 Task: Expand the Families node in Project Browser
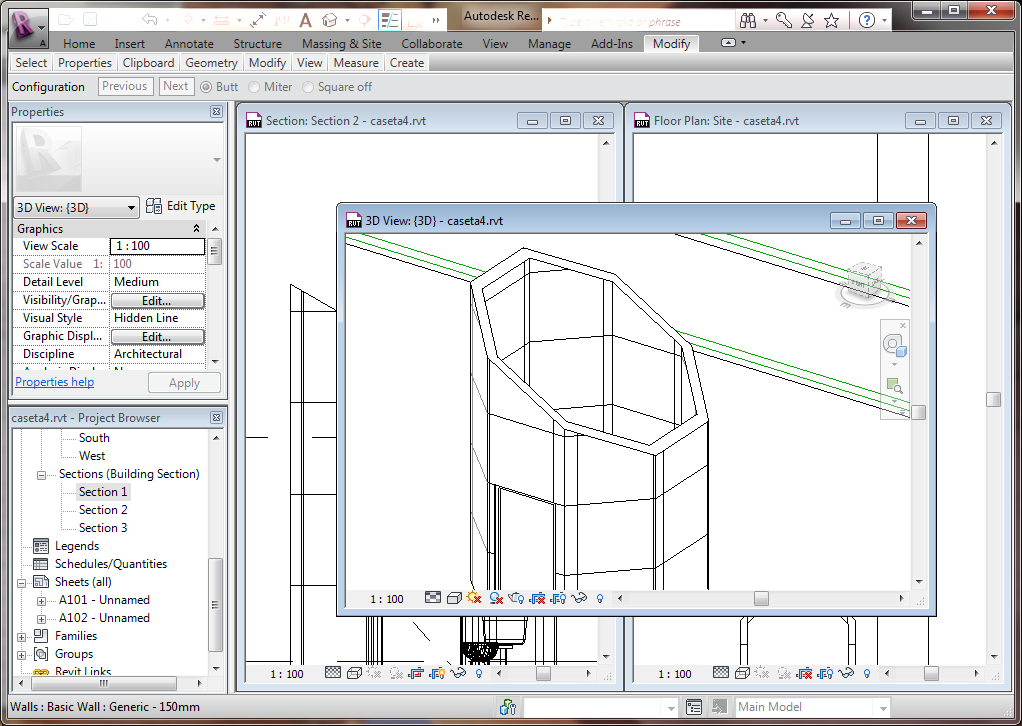click(x=22, y=636)
